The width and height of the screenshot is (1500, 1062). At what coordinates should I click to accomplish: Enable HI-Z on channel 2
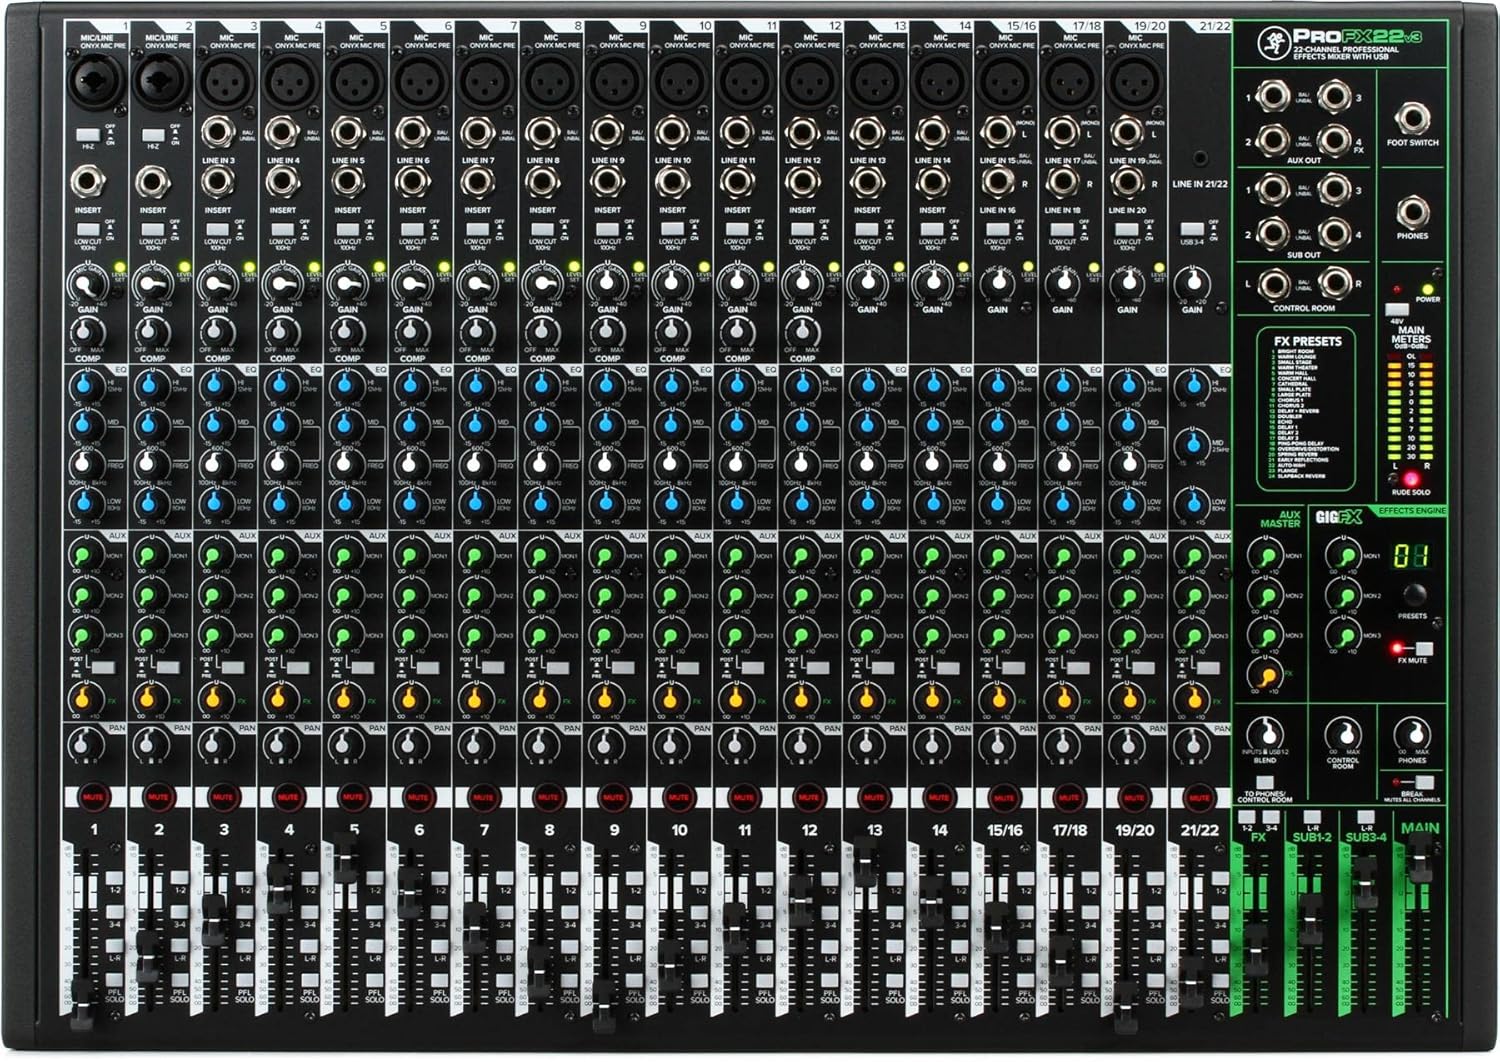pyautogui.click(x=152, y=133)
